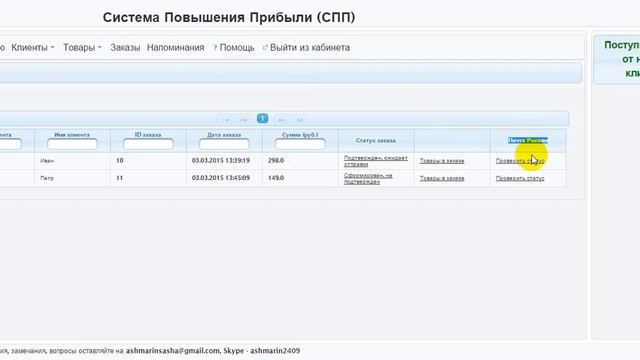This screenshot has width=640, height=360.
Task: Click the question mark icon beside Помощь
Action: point(215,48)
